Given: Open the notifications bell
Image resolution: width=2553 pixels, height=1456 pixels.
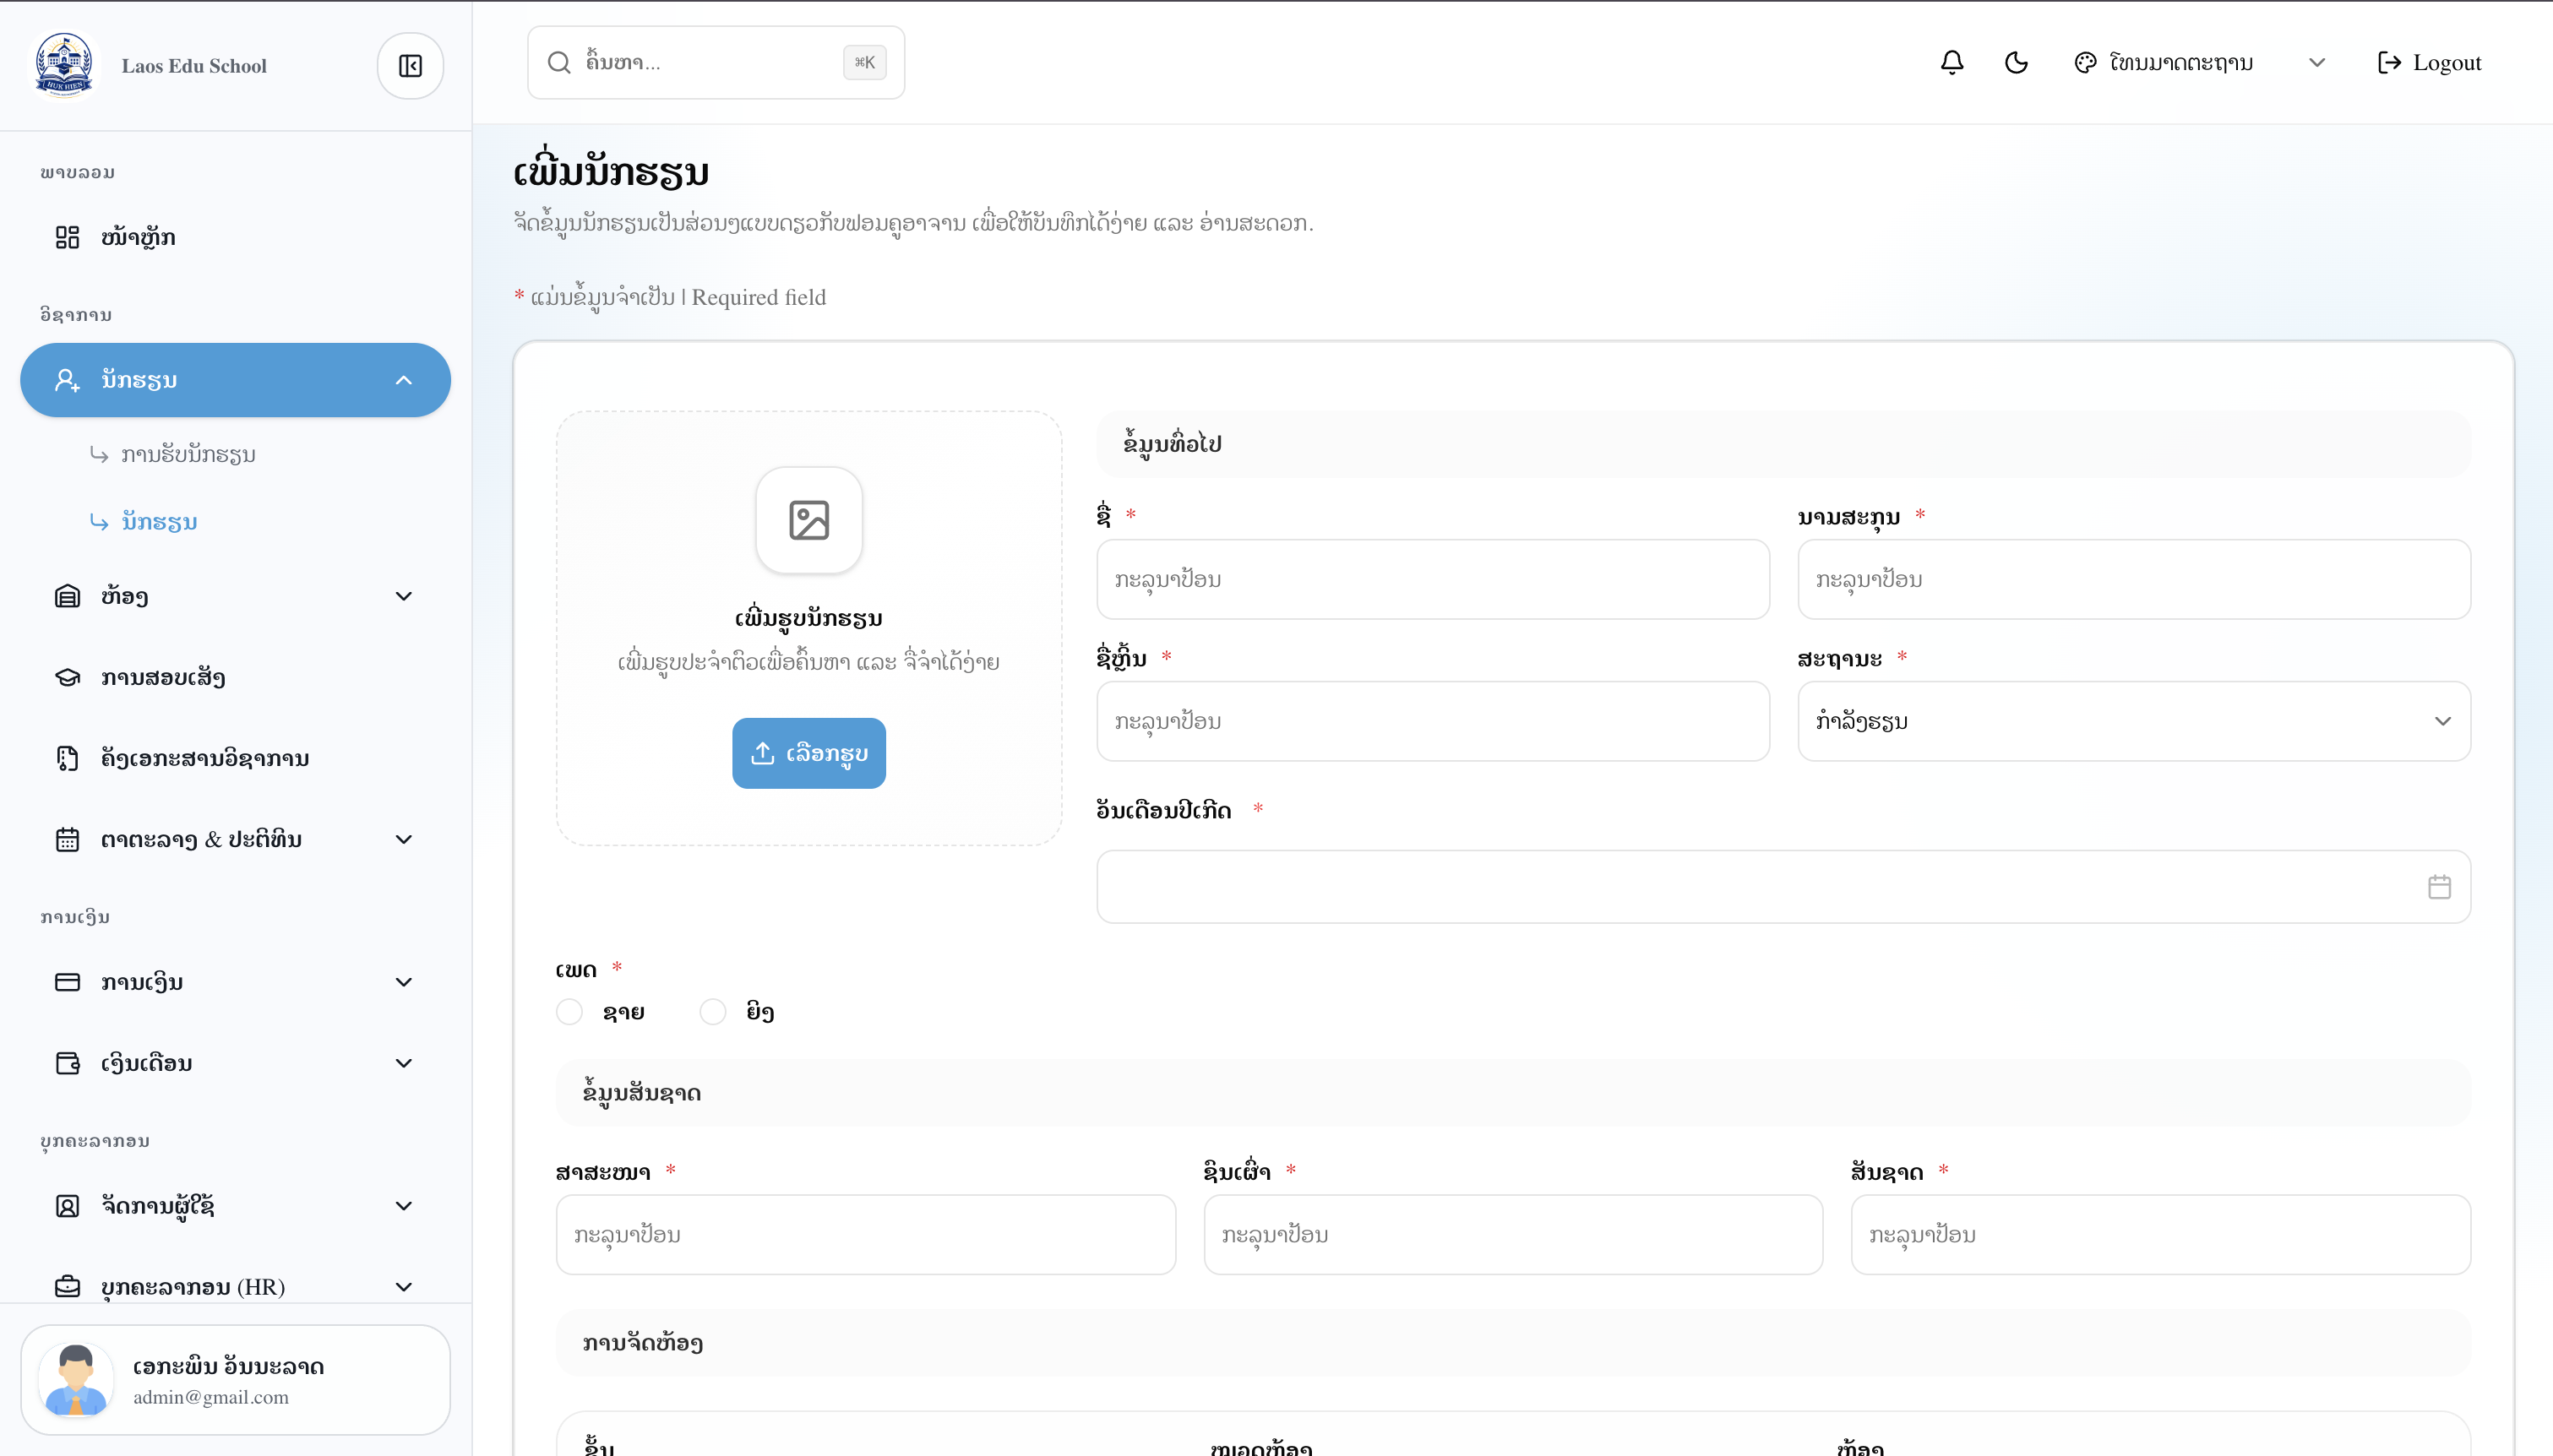Looking at the screenshot, I should [x=1952, y=63].
